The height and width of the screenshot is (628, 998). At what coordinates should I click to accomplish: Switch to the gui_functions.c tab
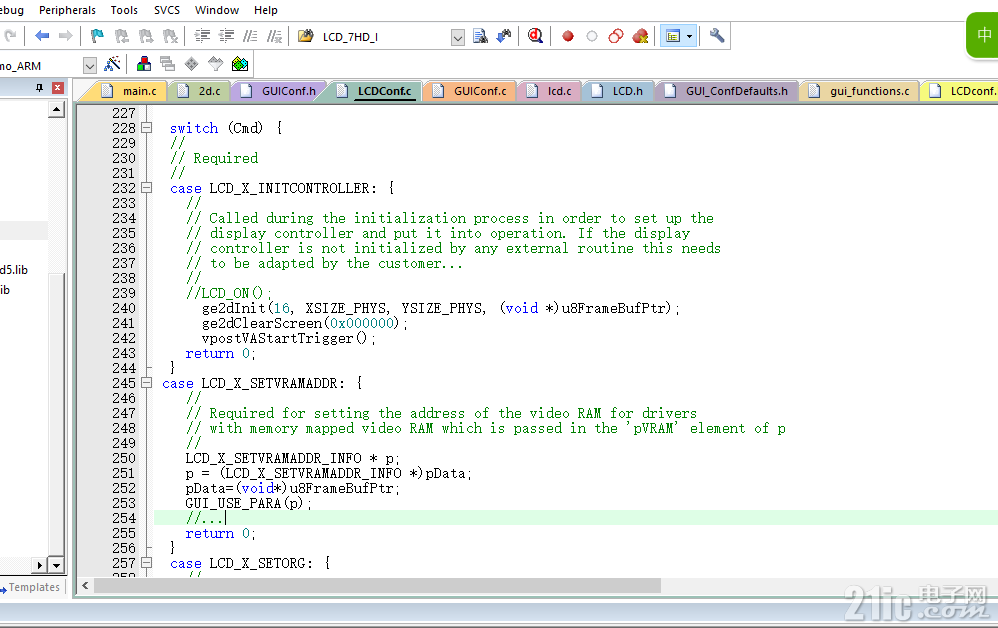(x=859, y=91)
